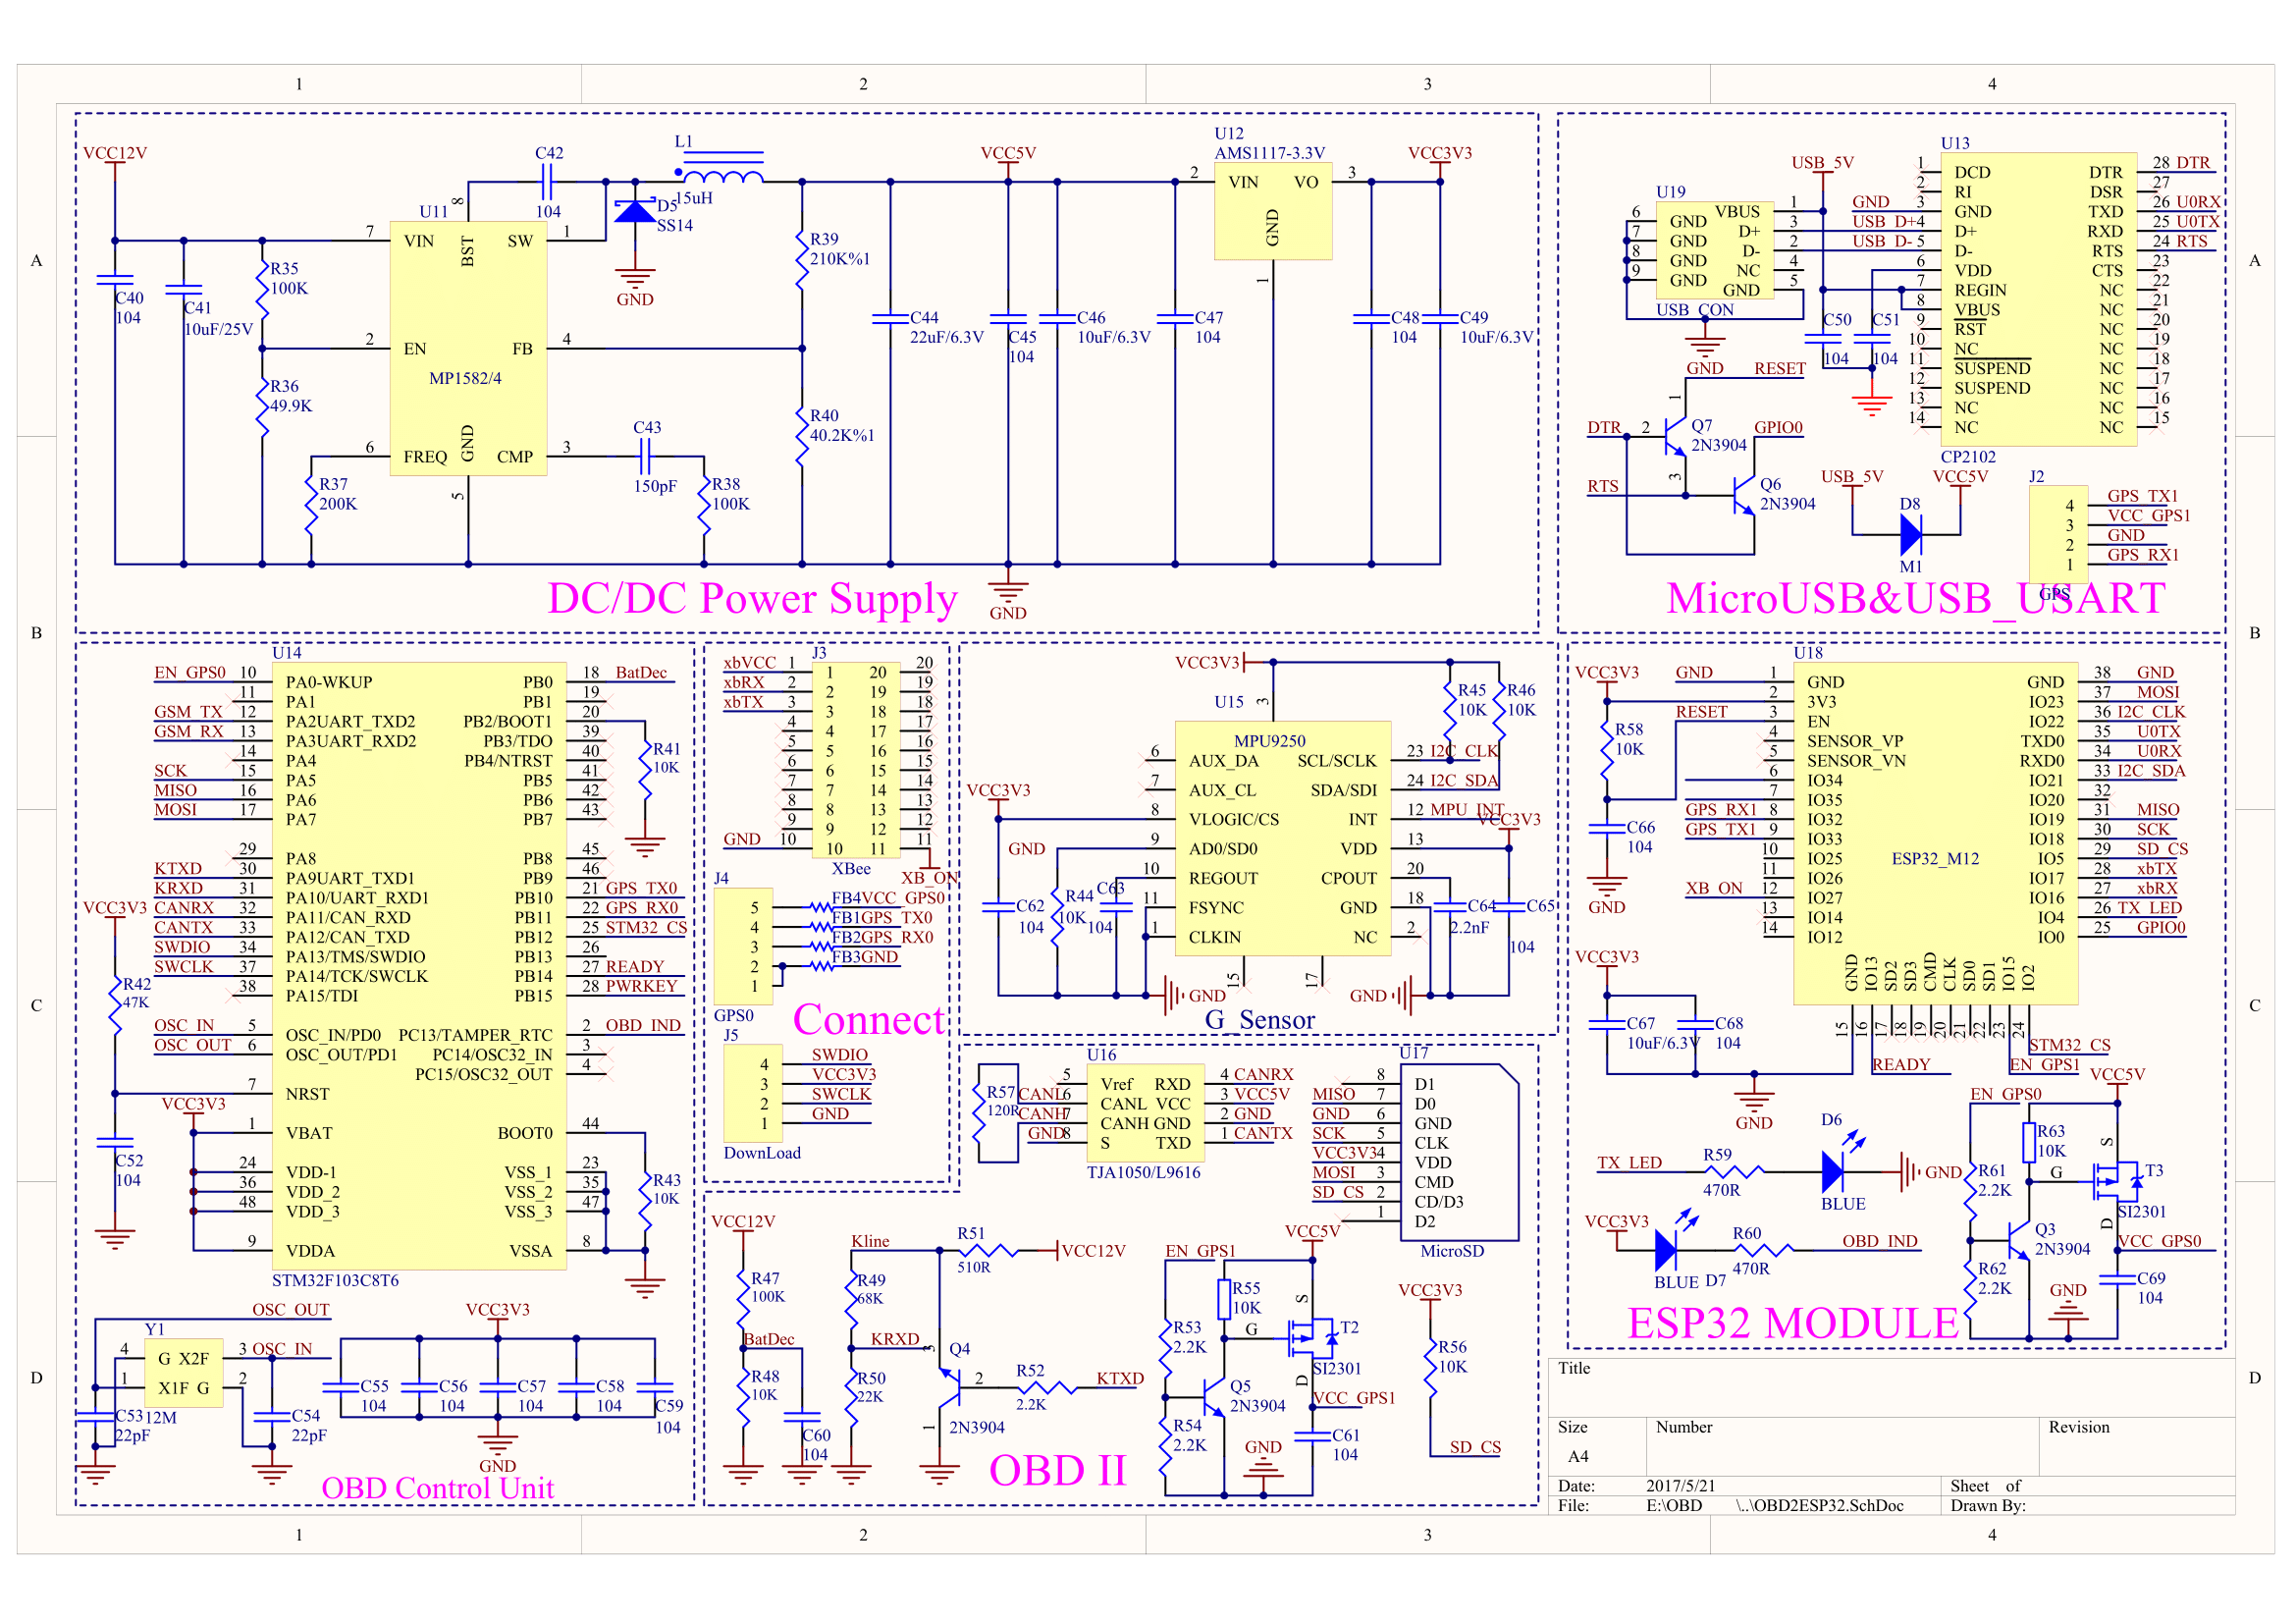Image resolution: width=2296 pixels, height=1623 pixels.
Task: Select resistor R51 510R
Action: coord(989,1250)
